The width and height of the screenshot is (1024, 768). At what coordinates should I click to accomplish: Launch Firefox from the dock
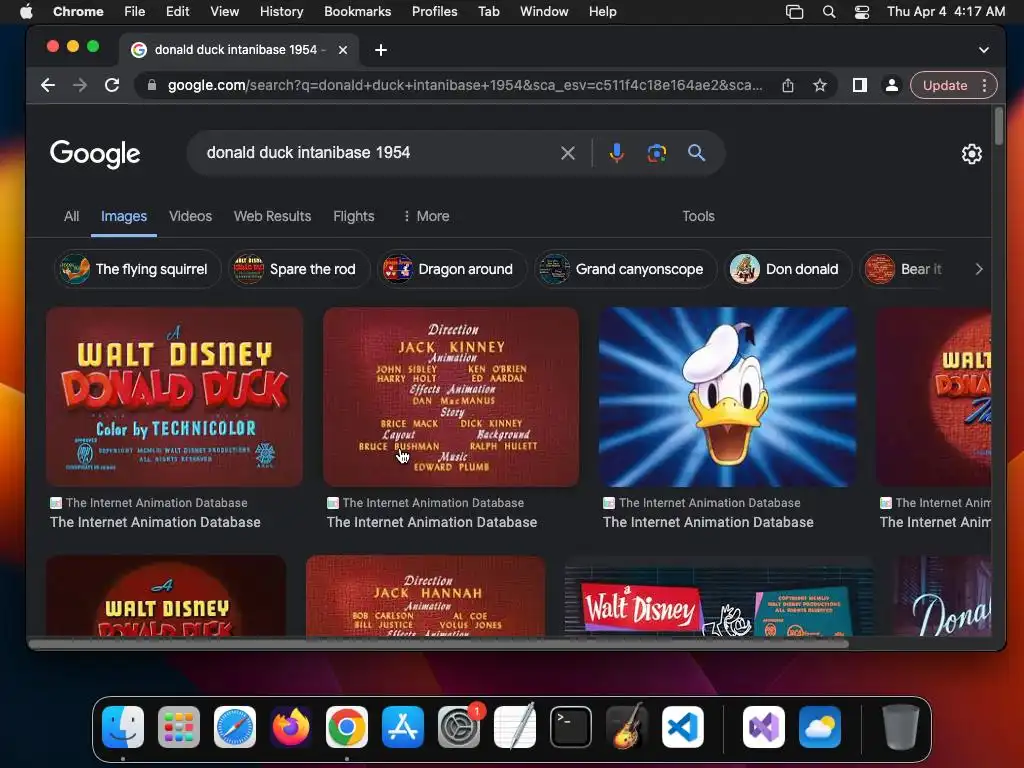291,727
